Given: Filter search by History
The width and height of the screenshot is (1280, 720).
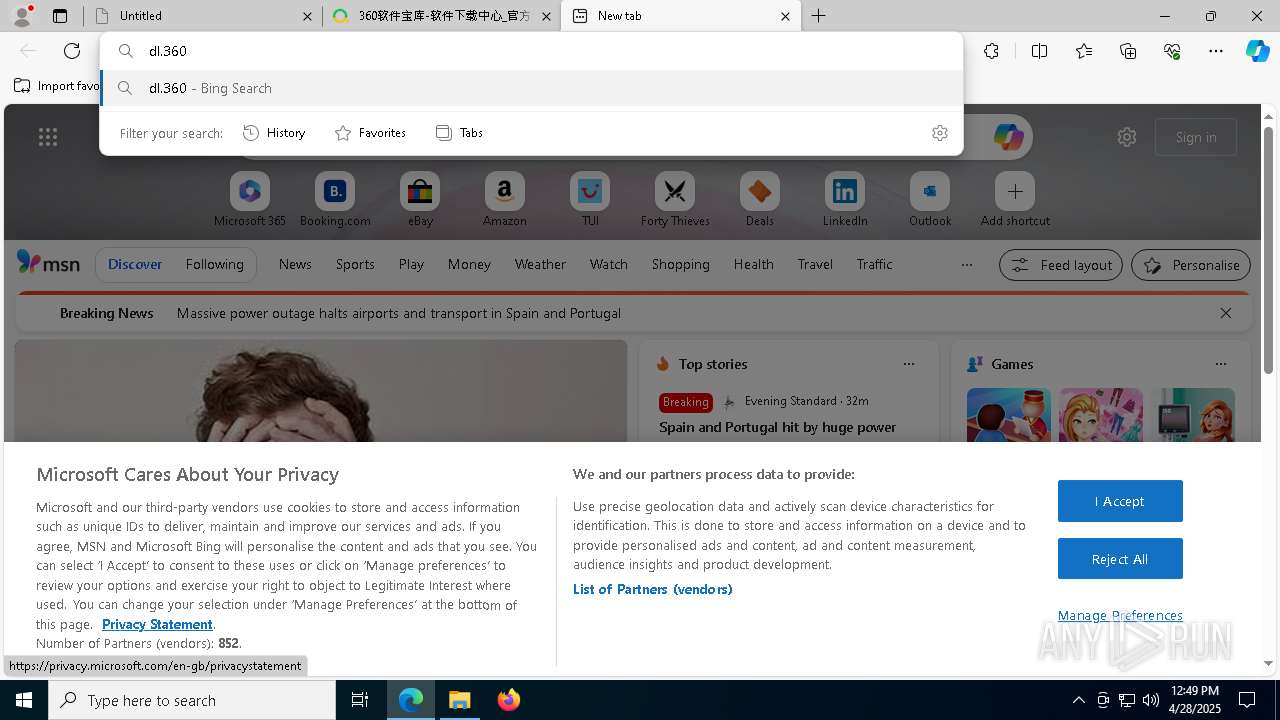Looking at the screenshot, I should (x=274, y=133).
